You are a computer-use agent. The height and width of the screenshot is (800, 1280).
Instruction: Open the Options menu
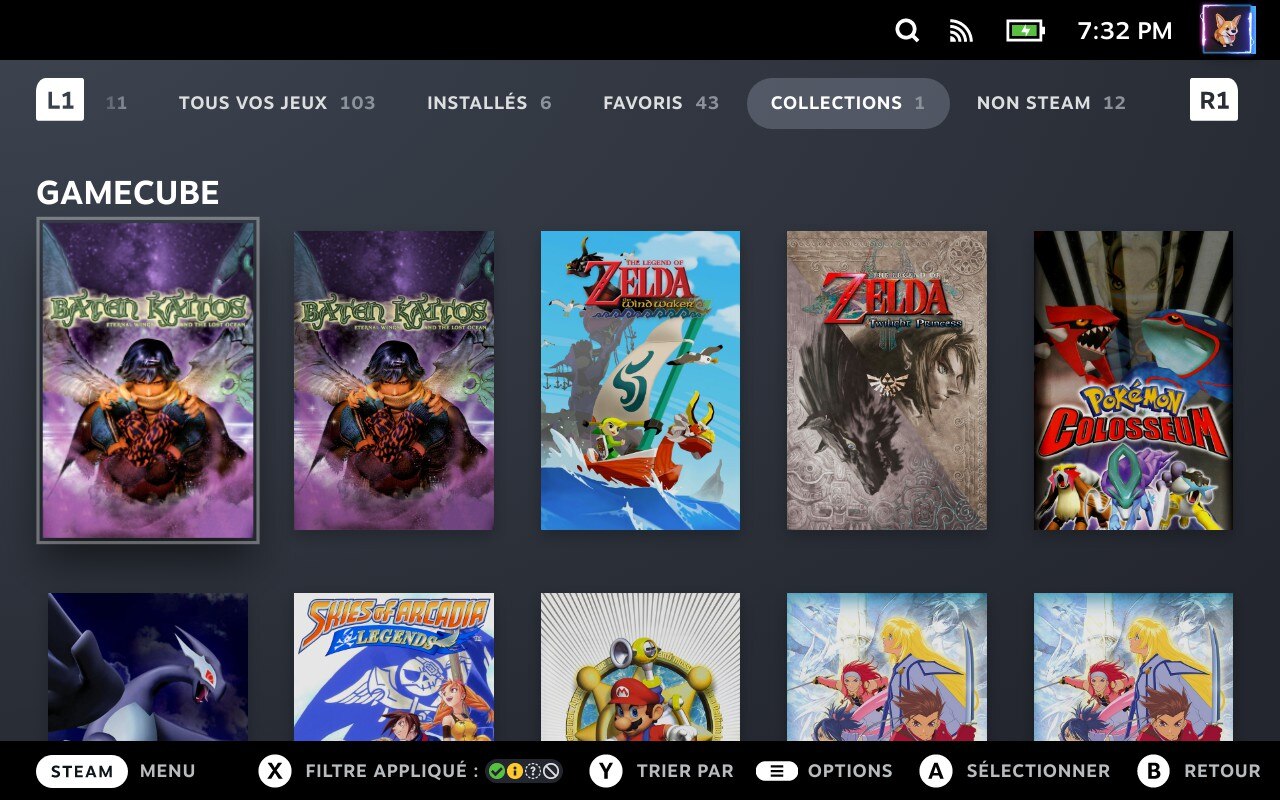click(x=849, y=771)
